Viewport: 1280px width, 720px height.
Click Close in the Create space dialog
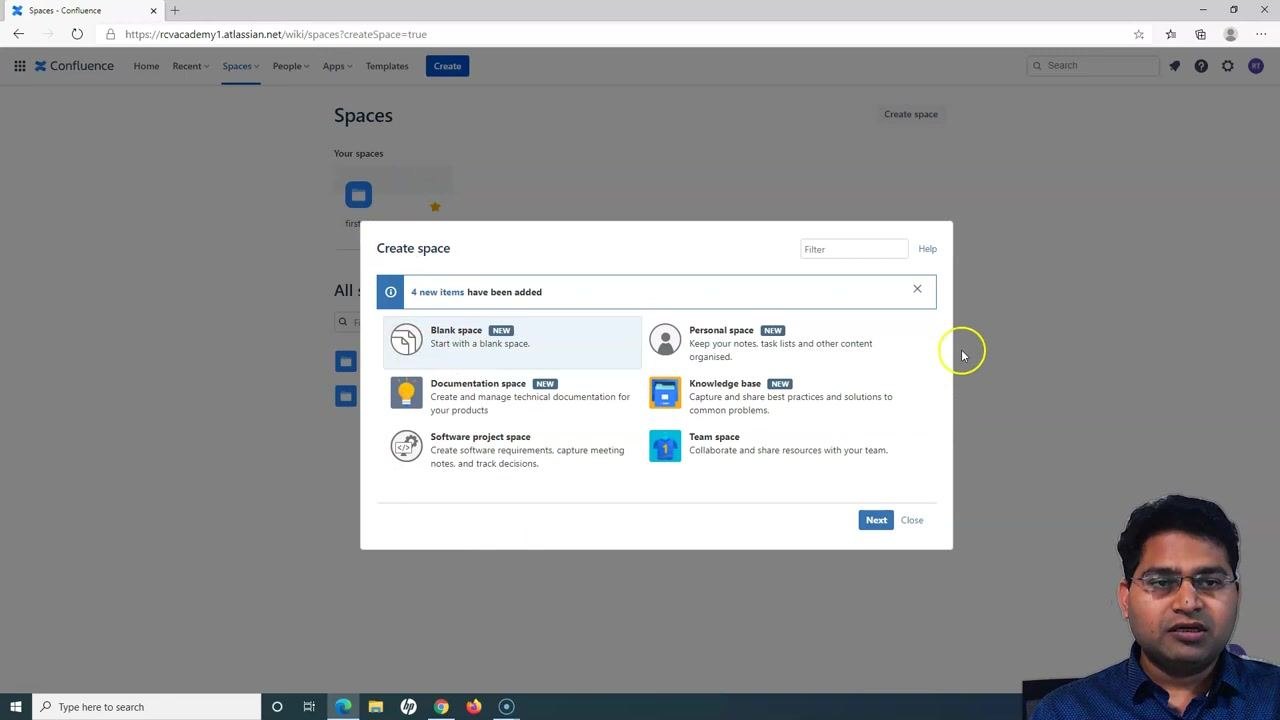click(x=912, y=520)
